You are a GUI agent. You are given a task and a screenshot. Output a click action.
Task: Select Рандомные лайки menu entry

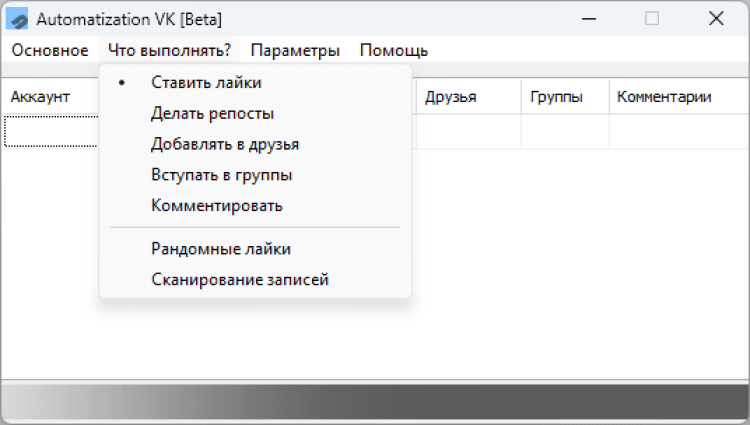[255, 249]
